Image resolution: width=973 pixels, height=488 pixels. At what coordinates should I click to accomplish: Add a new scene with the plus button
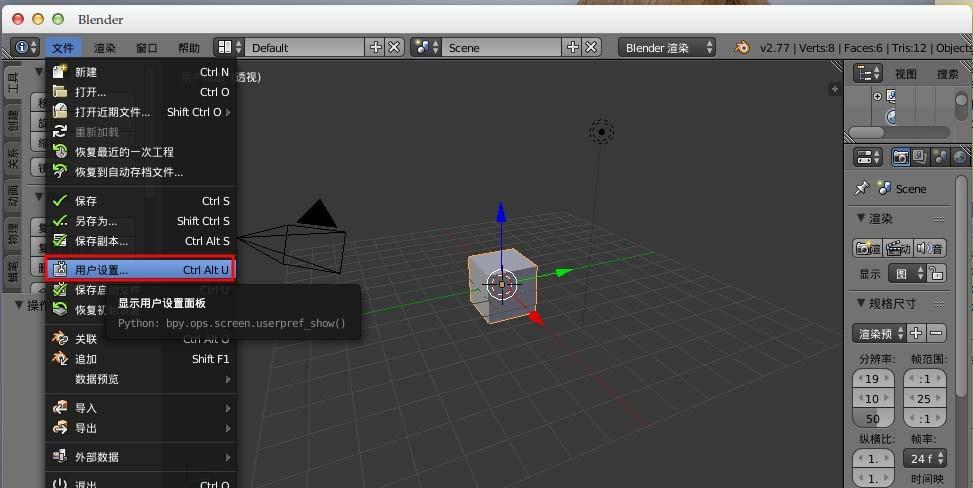pyautogui.click(x=573, y=47)
